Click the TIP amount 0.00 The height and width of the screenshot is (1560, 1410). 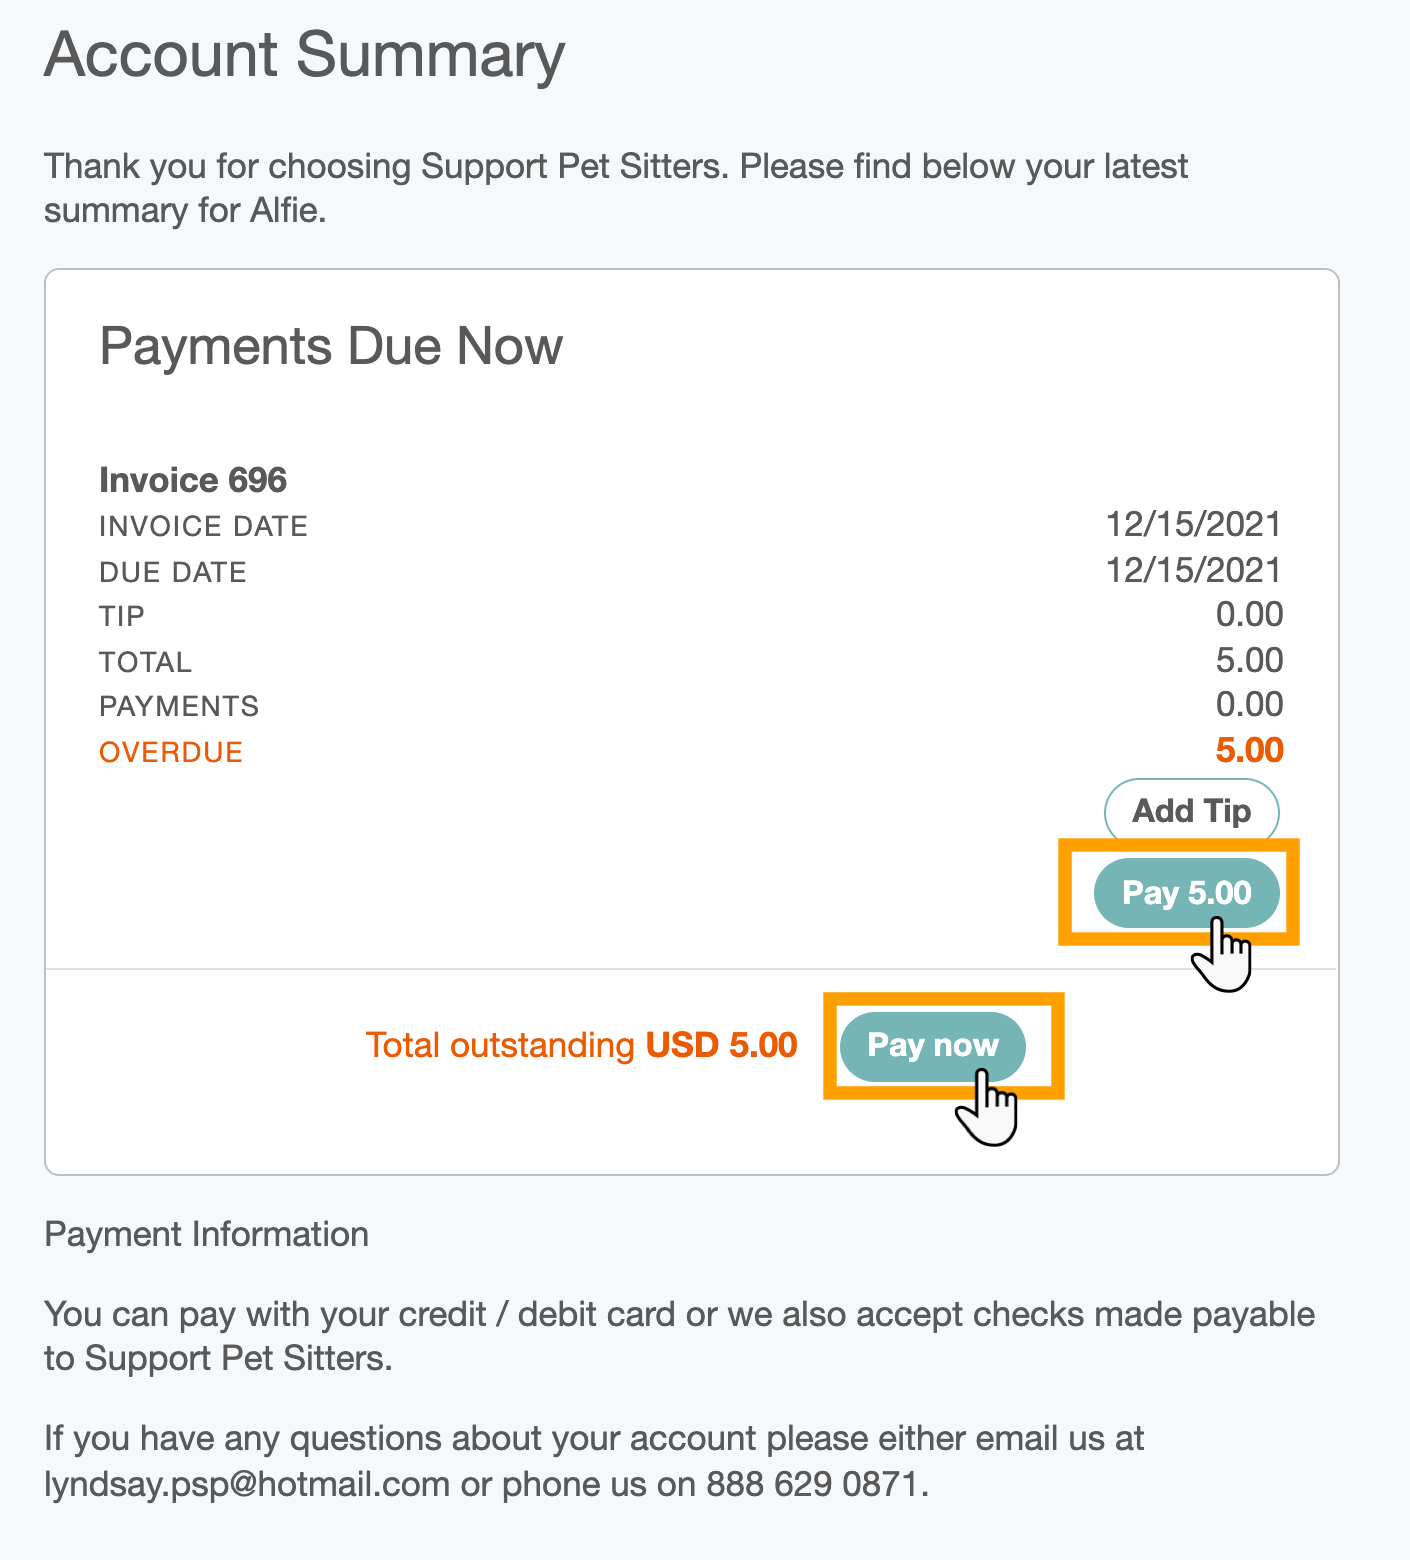pyautogui.click(x=1249, y=614)
